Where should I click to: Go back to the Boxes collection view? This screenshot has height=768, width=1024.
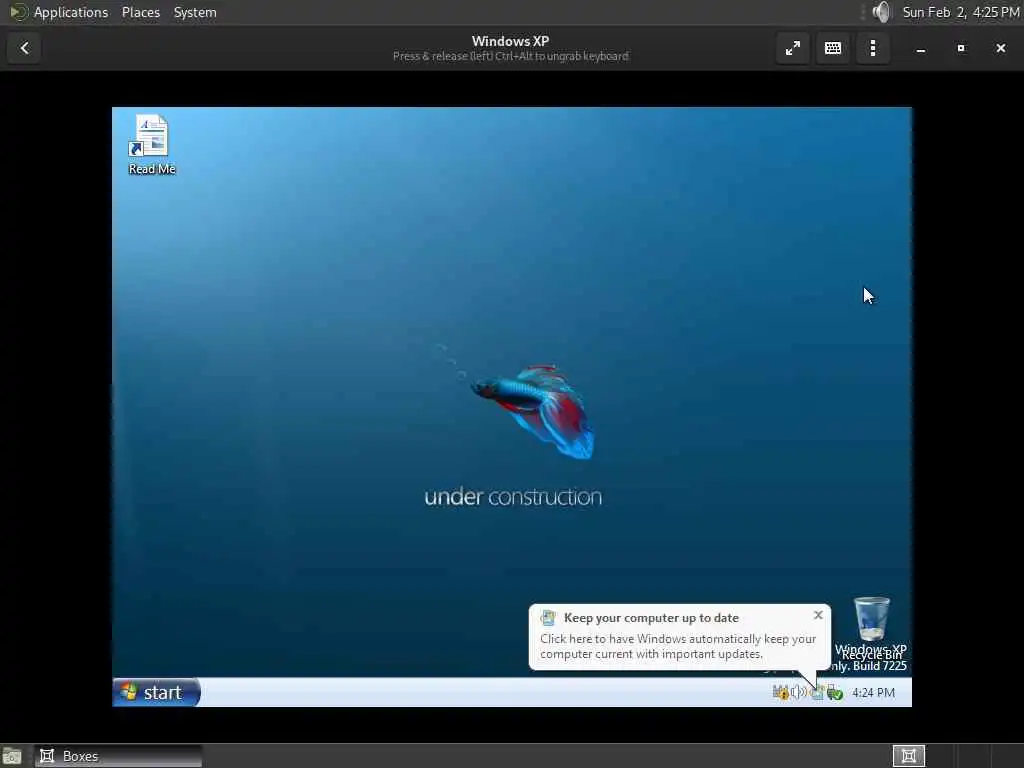click(24, 48)
